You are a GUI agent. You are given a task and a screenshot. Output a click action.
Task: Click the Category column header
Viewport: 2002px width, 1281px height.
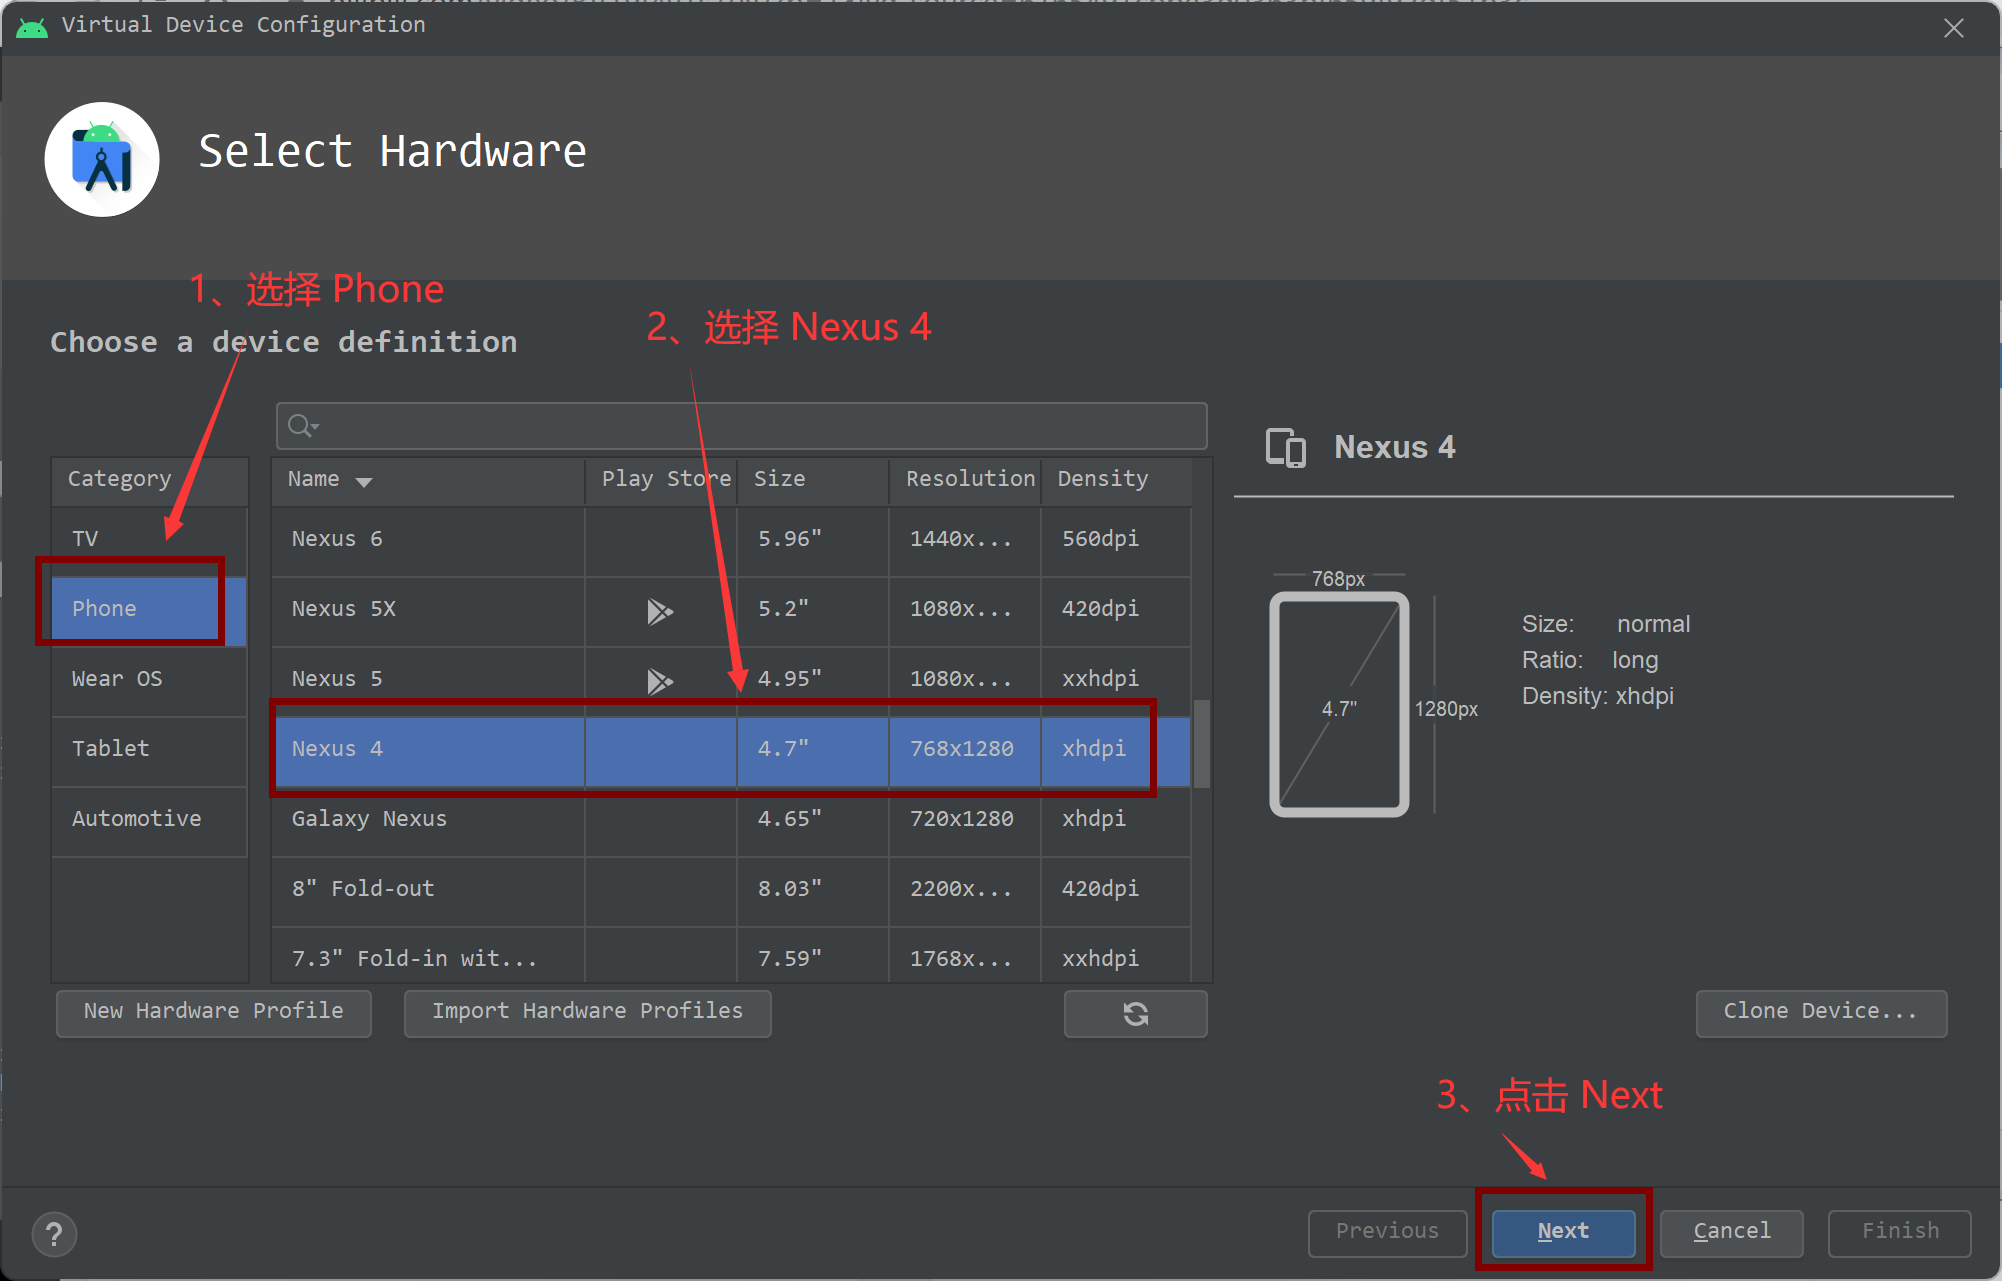(149, 480)
